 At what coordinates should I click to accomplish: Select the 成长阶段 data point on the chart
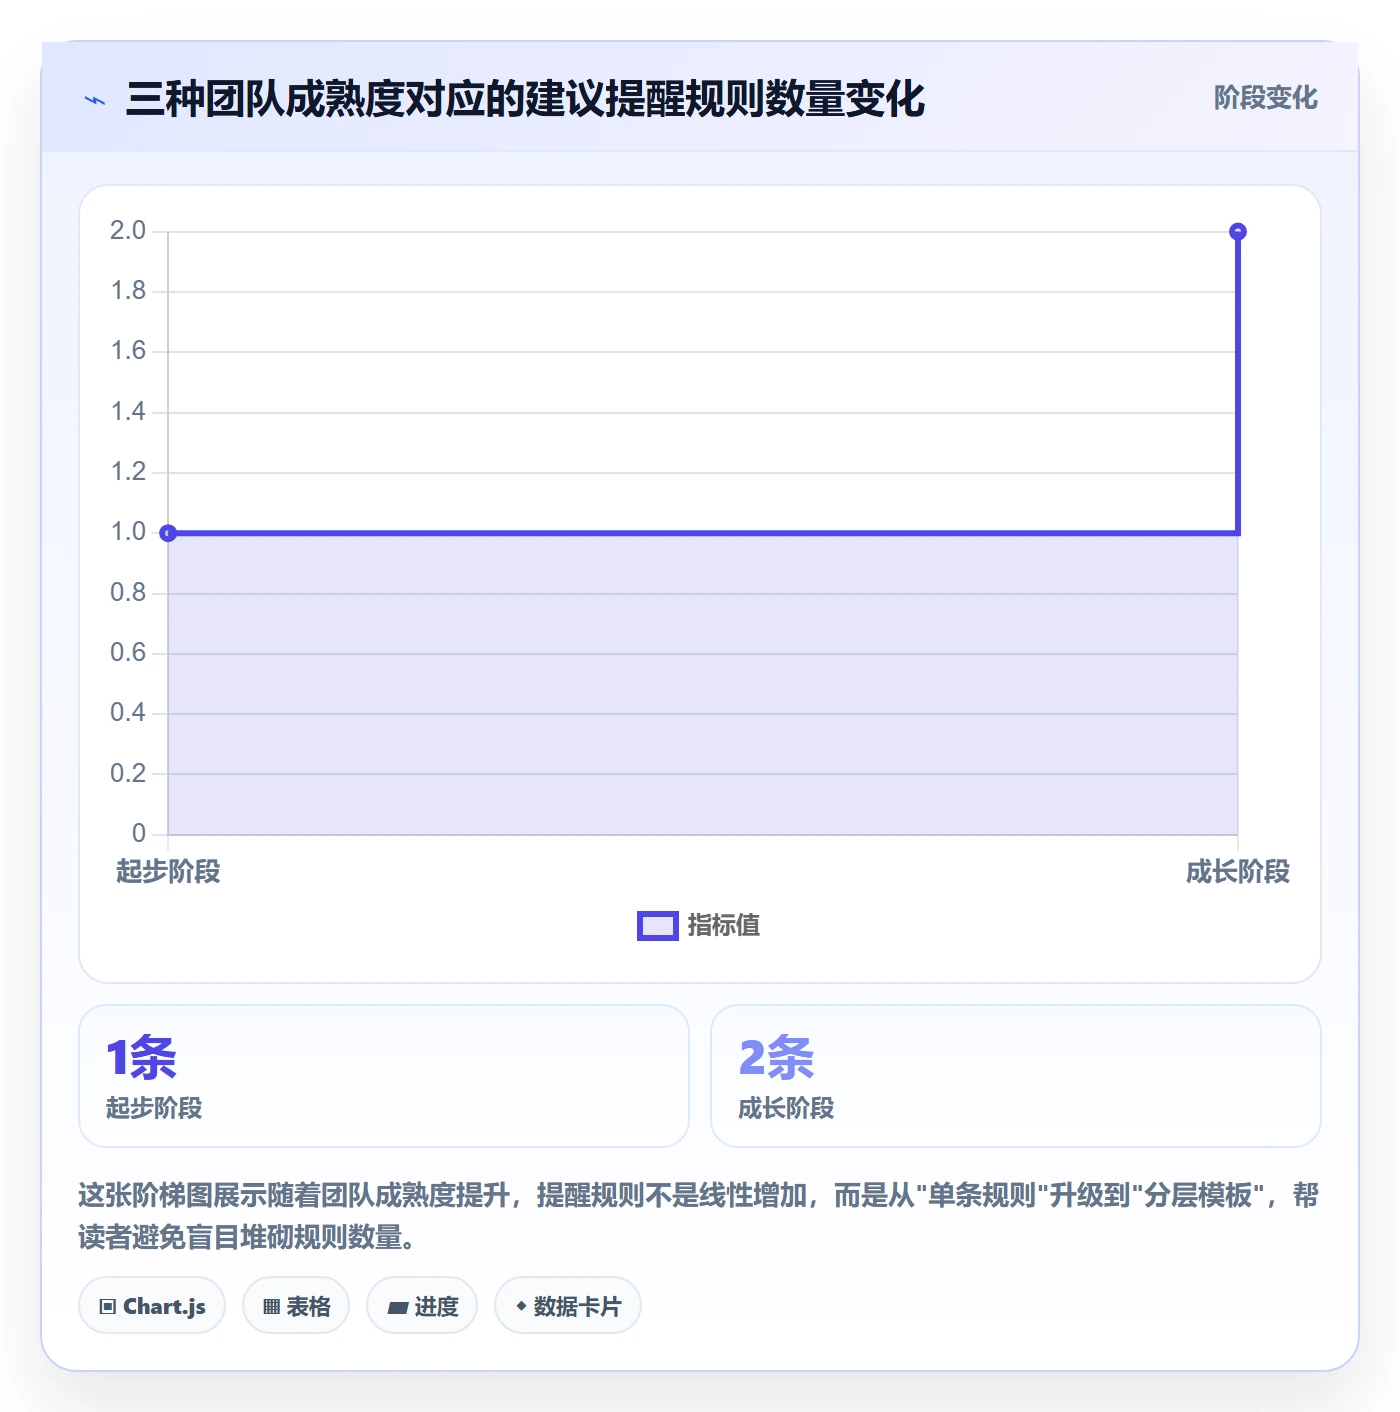point(1238,232)
